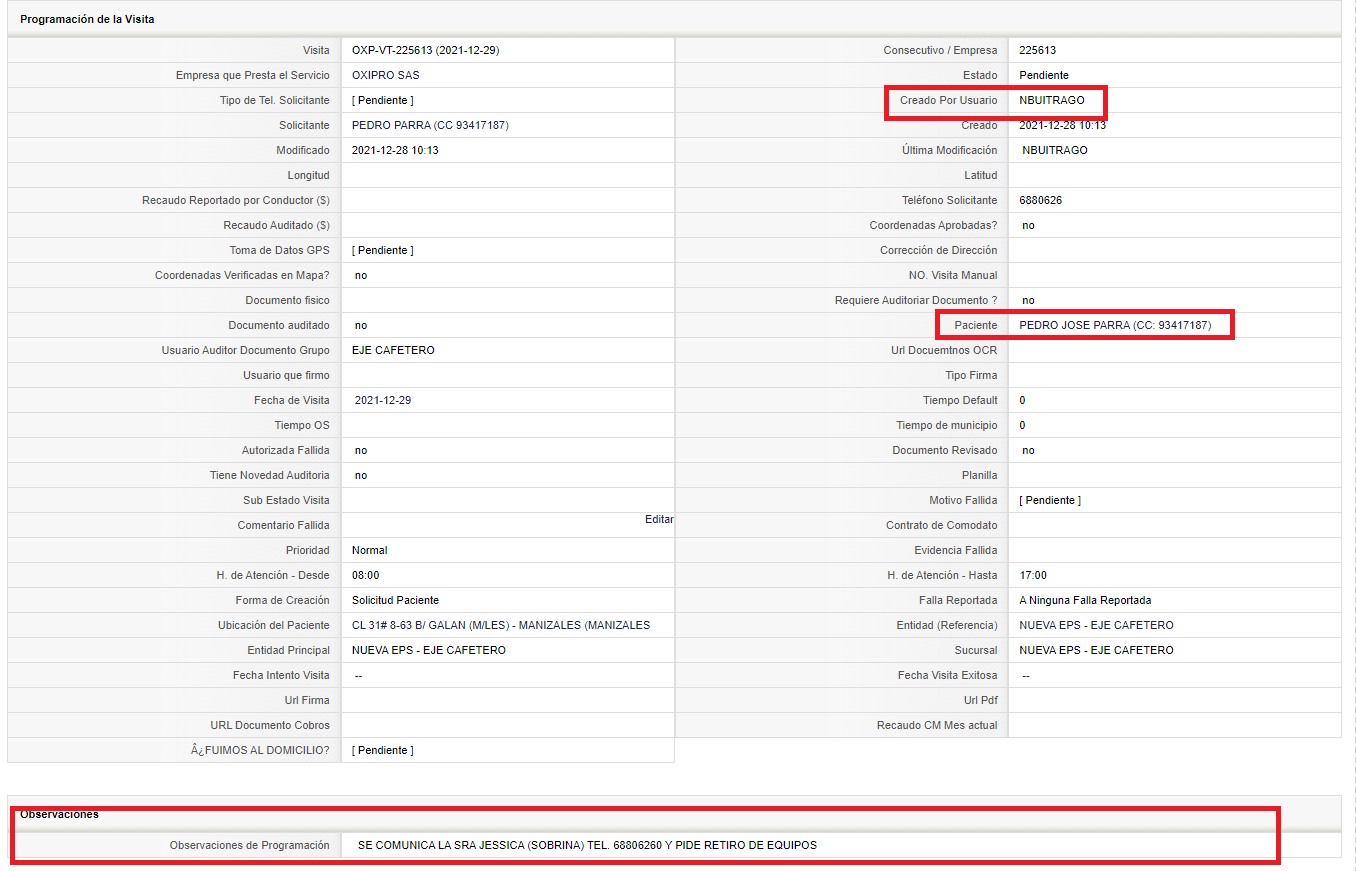
Task: Click end hour 17:00
Action: click(1033, 575)
